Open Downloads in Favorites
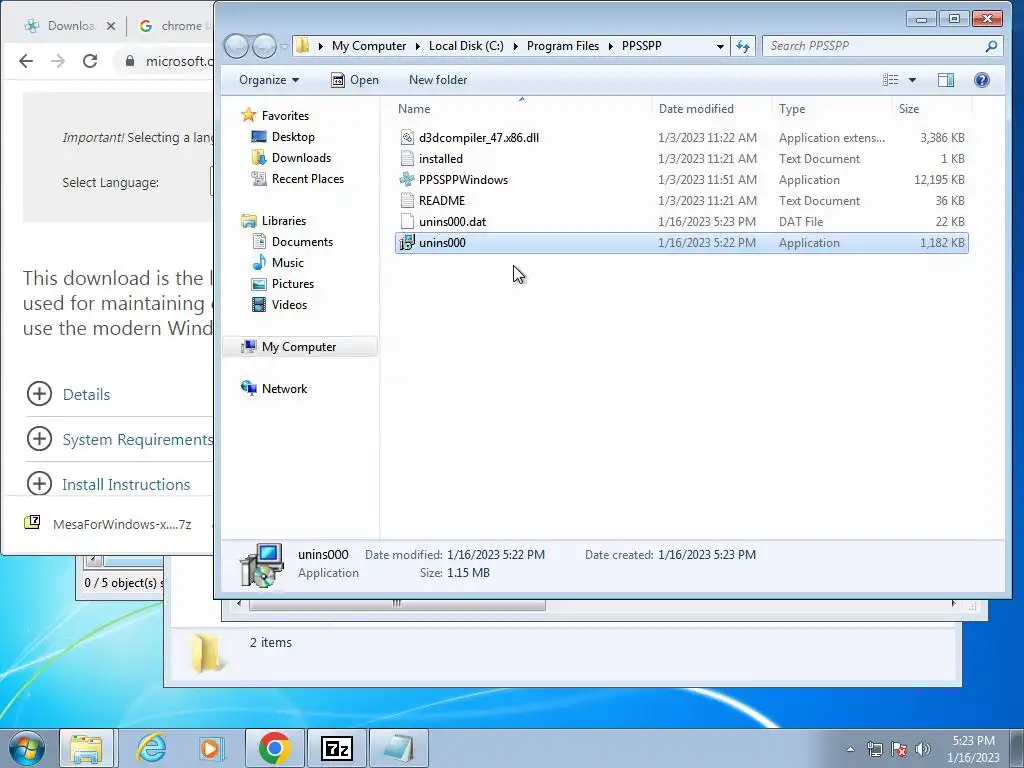The image size is (1024, 768). 301,157
